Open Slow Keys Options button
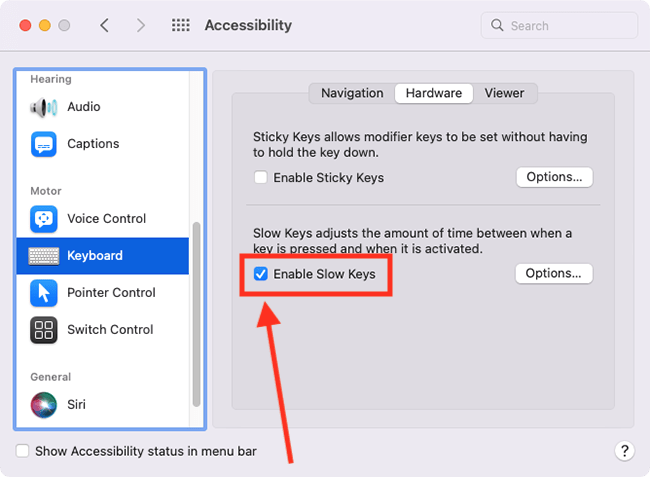The height and width of the screenshot is (477, 650). [x=554, y=274]
